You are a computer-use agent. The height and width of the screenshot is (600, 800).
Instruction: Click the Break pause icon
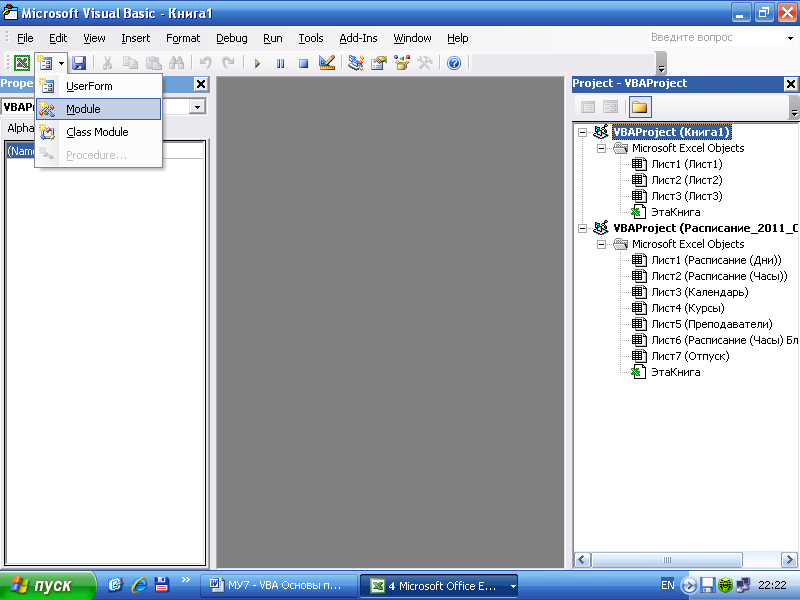point(280,63)
